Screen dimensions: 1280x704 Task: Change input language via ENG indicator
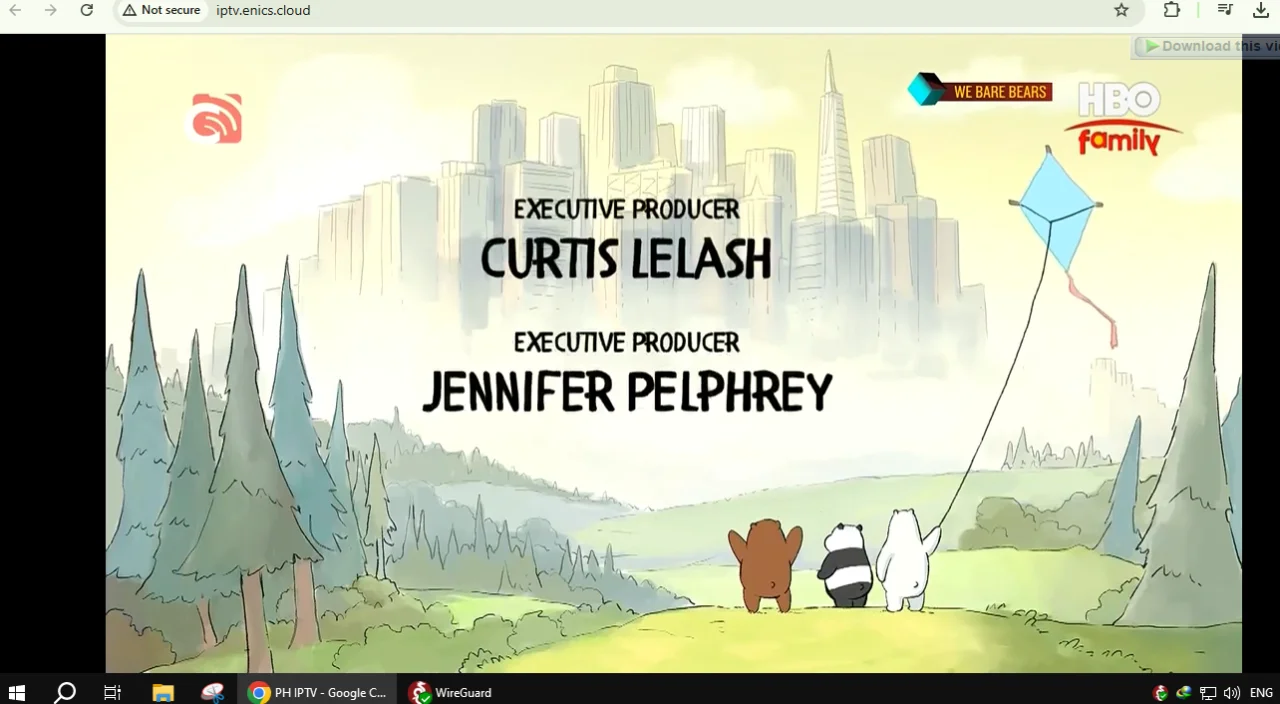[x=1261, y=692]
